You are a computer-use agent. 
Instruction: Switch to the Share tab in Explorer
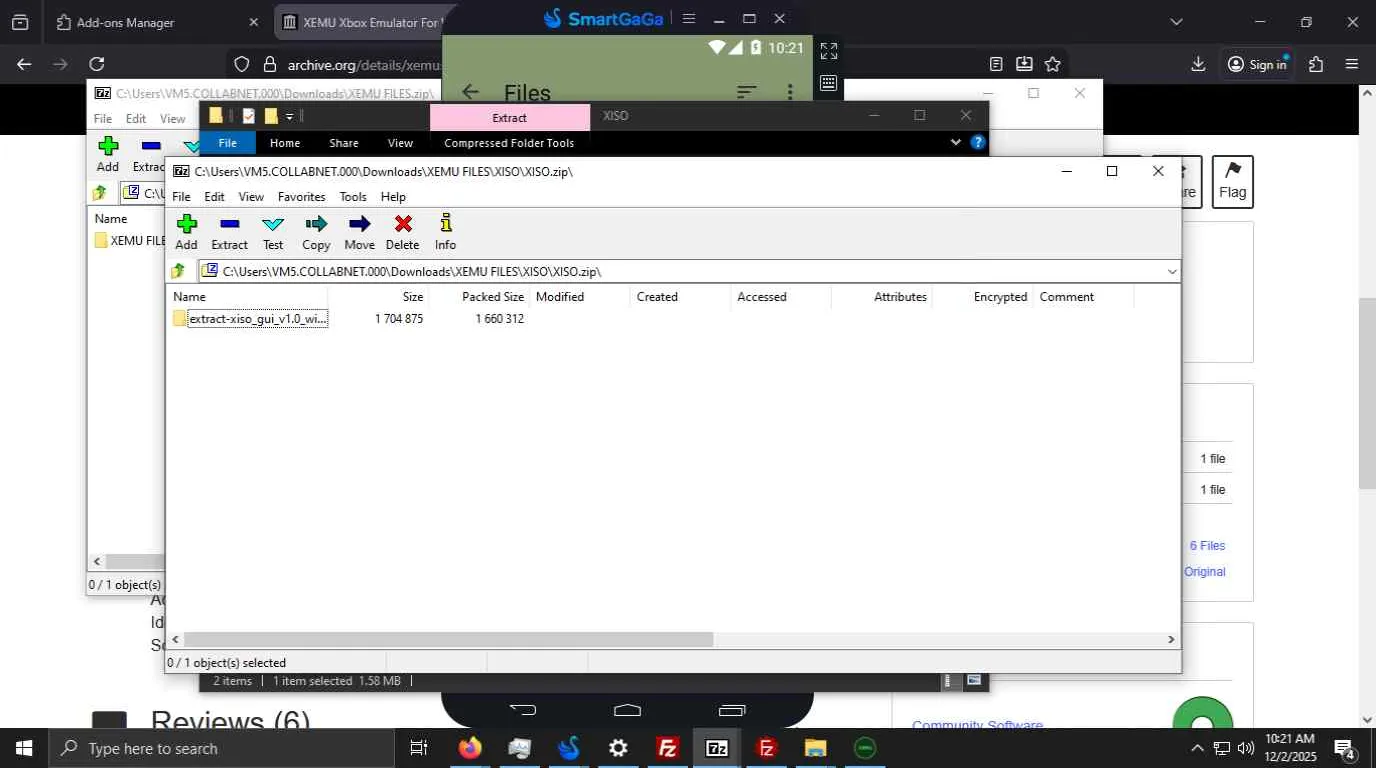(344, 143)
